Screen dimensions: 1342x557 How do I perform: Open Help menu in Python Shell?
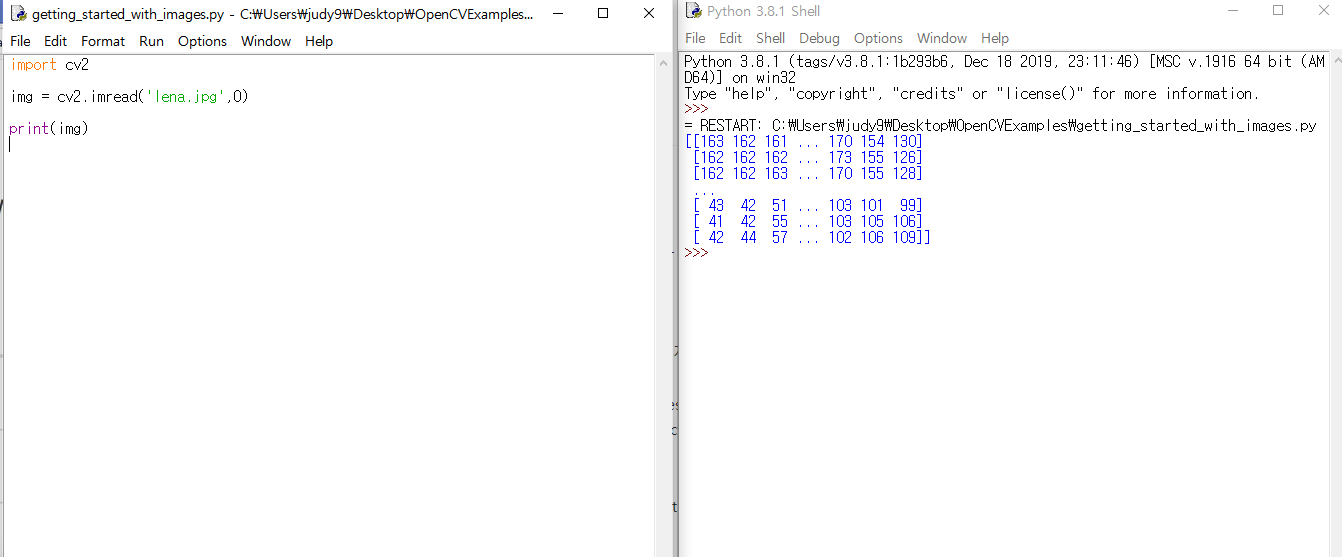pos(995,38)
